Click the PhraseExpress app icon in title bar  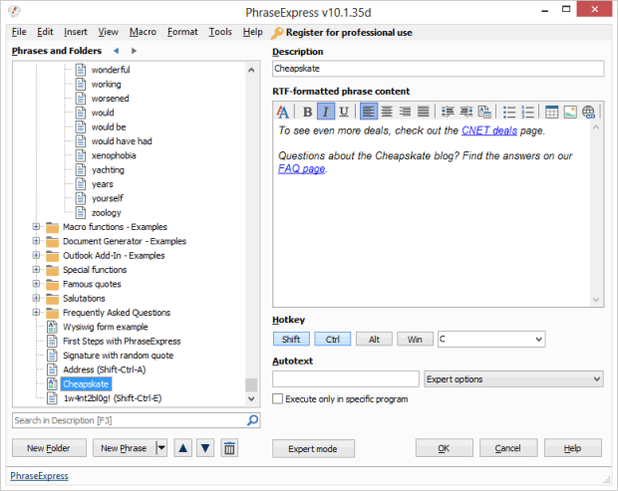point(14,11)
